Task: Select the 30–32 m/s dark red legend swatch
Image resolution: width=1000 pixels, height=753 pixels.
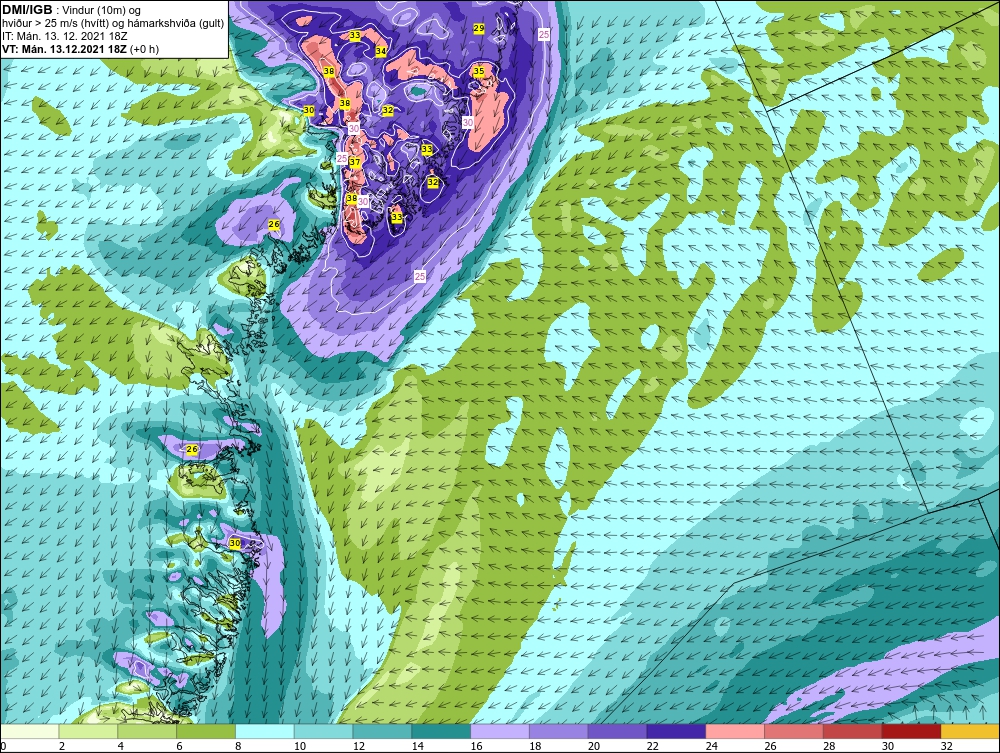Action: (x=911, y=731)
